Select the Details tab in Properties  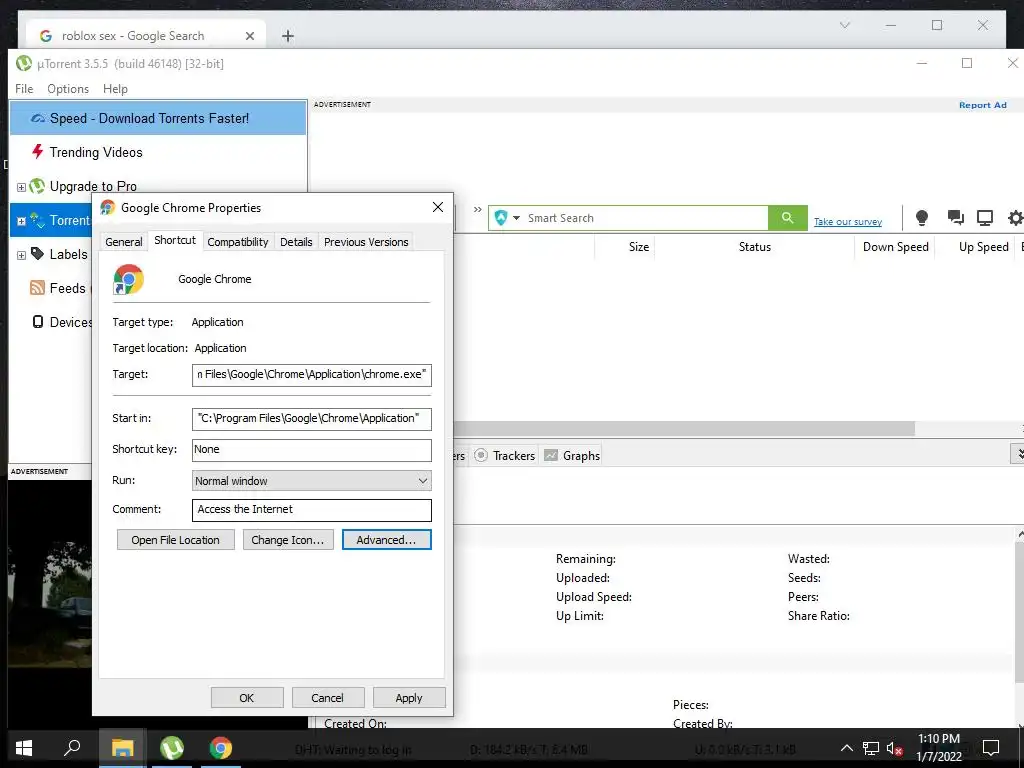tap(296, 242)
